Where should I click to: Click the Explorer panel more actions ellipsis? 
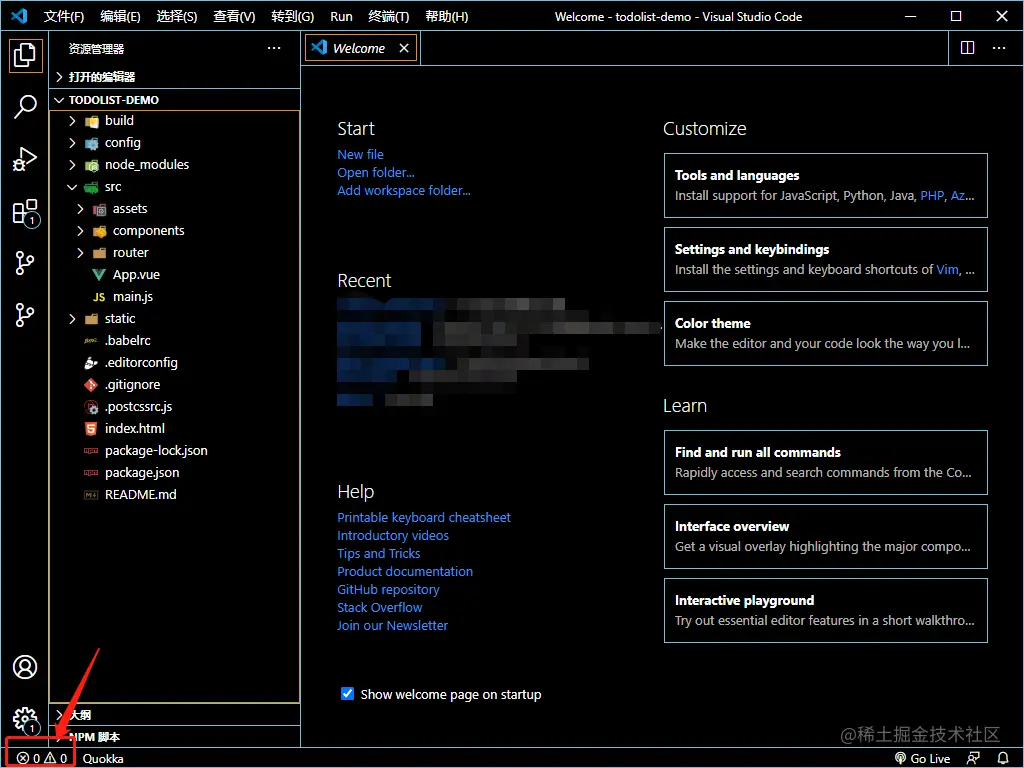(274, 48)
